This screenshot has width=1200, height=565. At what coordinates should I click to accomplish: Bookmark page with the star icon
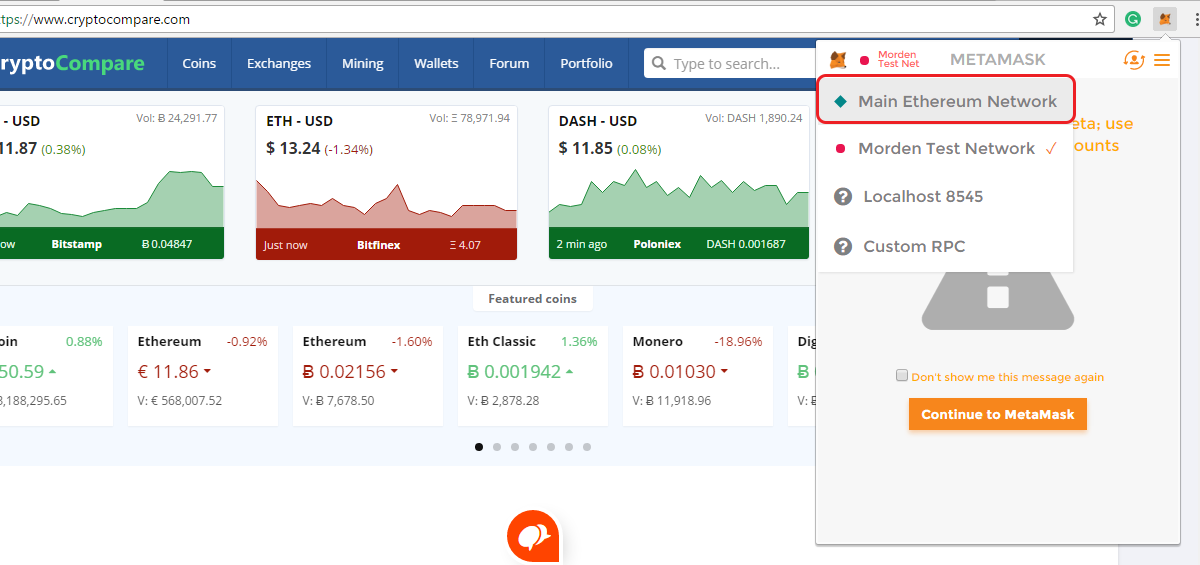(x=1100, y=19)
